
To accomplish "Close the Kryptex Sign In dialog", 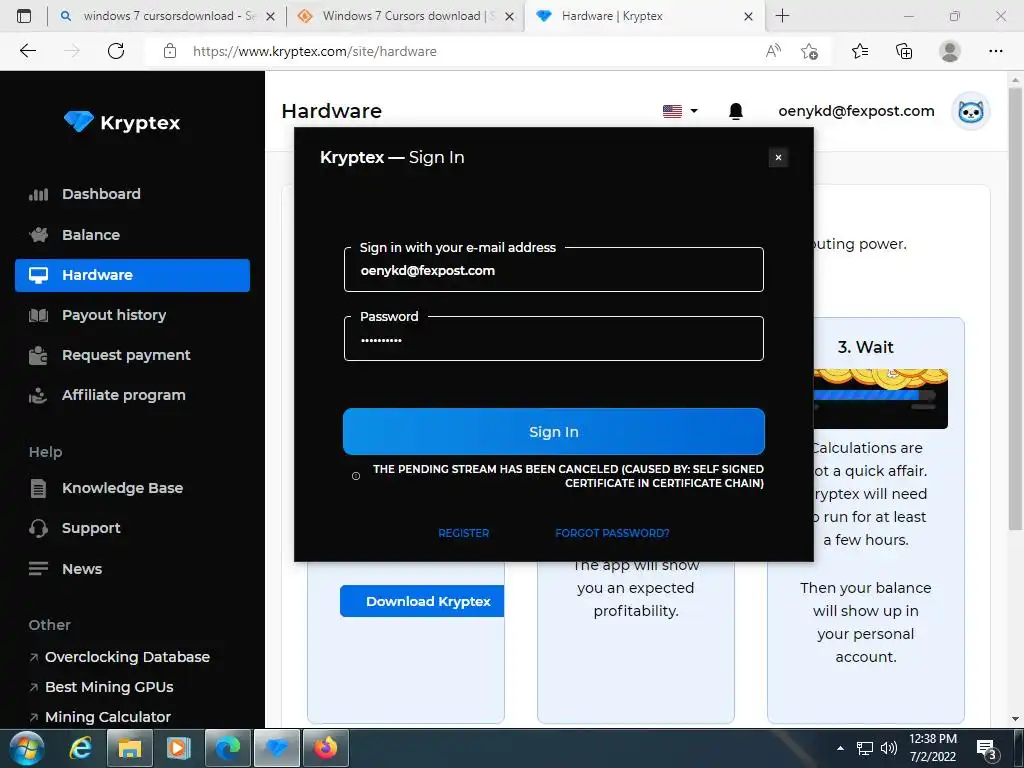I will click(778, 157).
